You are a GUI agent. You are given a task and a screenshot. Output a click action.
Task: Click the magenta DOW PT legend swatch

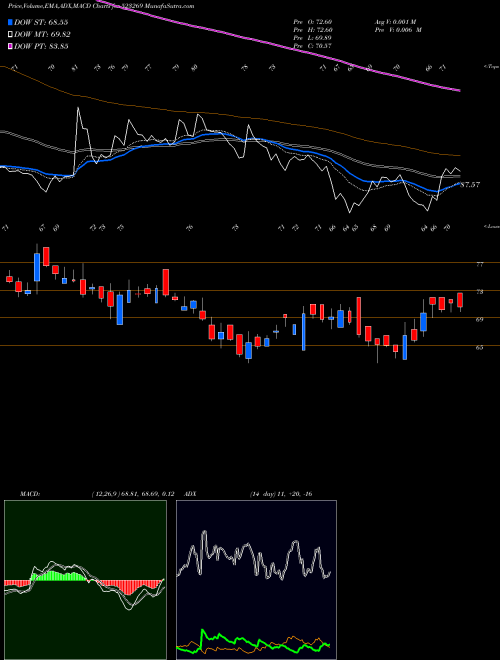[x=10, y=46]
